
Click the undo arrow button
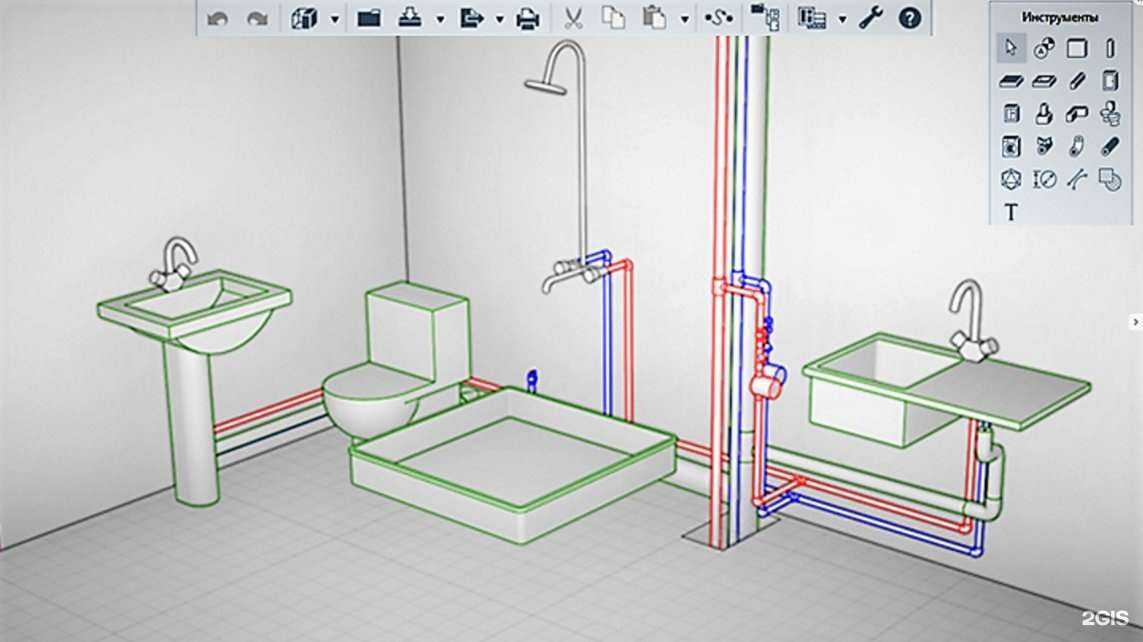coord(217,18)
